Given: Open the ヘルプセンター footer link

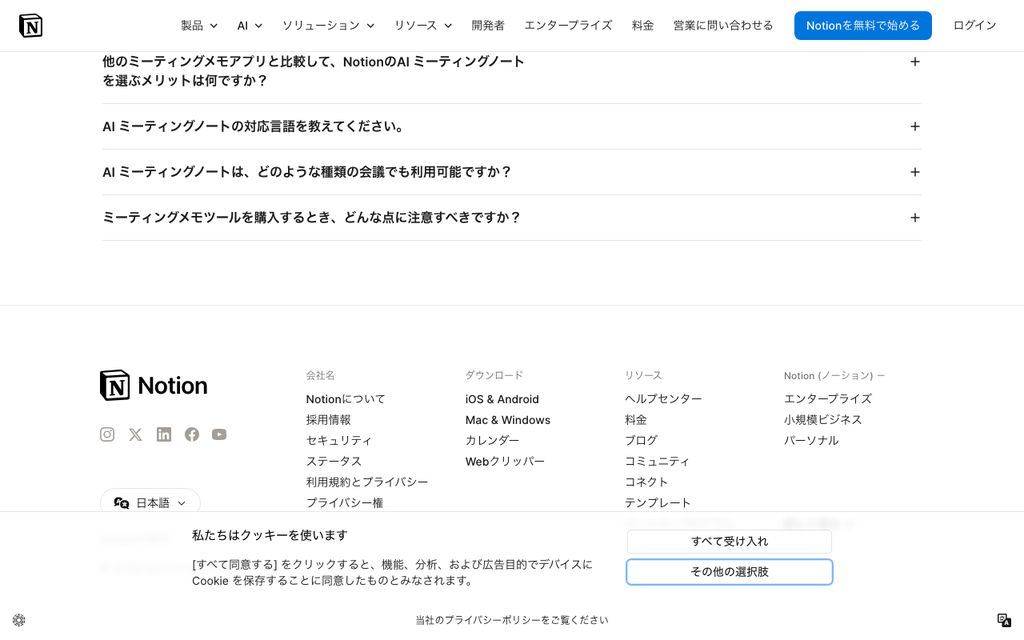Looking at the screenshot, I should pyautogui.click(x=664, y=399).
